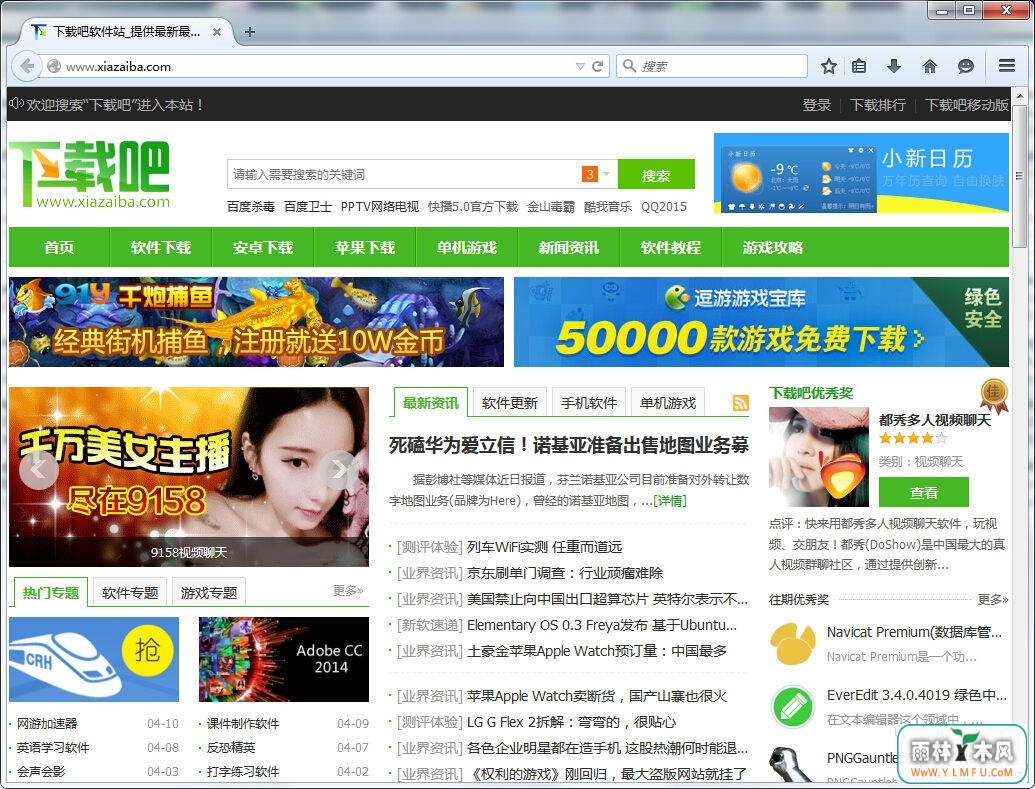Click the 百度杀毒 hot search link

[x=251, y=207]
